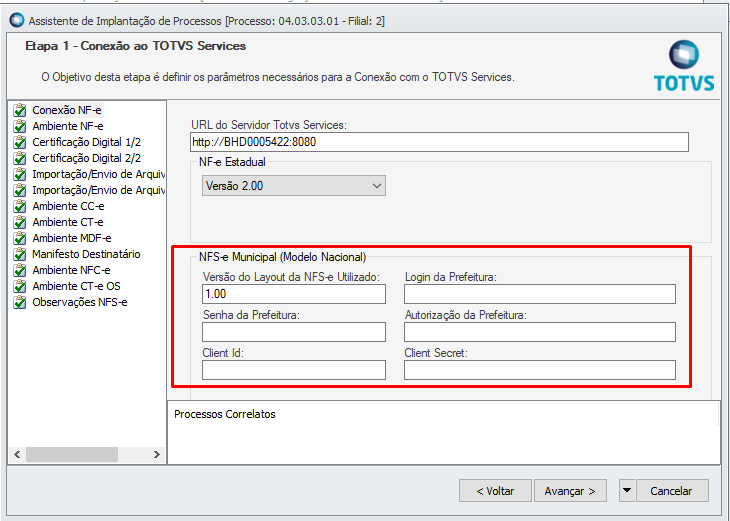Open the dropdown arrow next to Cancelar
The width and height of the screenshot is (730, 521).
[627, 490]
